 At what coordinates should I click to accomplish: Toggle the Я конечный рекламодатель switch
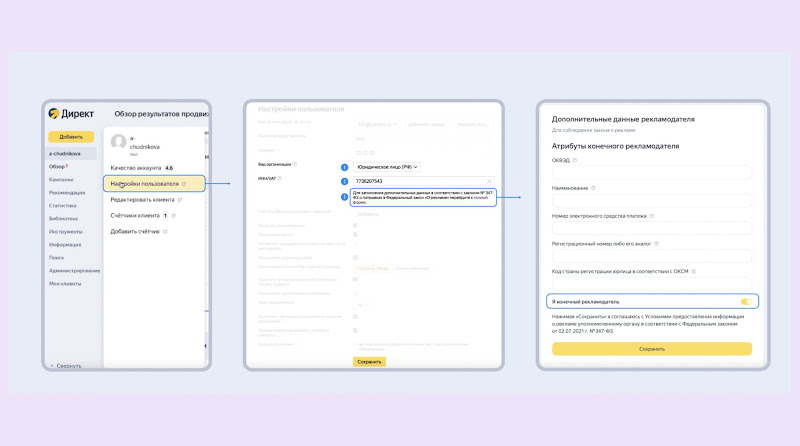coord(746,302)
